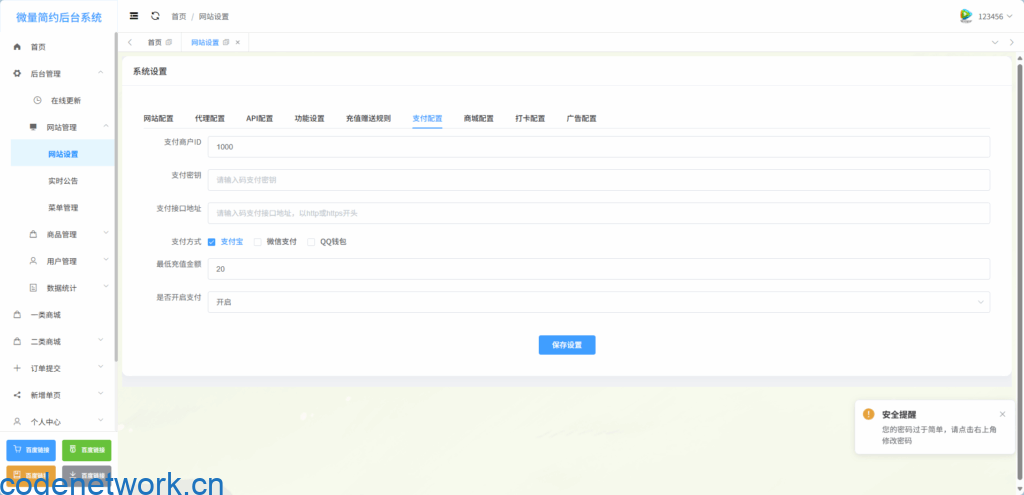
Task: Open 实时公告 in the sidebar
Action: pyautogui.click(x=62, y=181)
